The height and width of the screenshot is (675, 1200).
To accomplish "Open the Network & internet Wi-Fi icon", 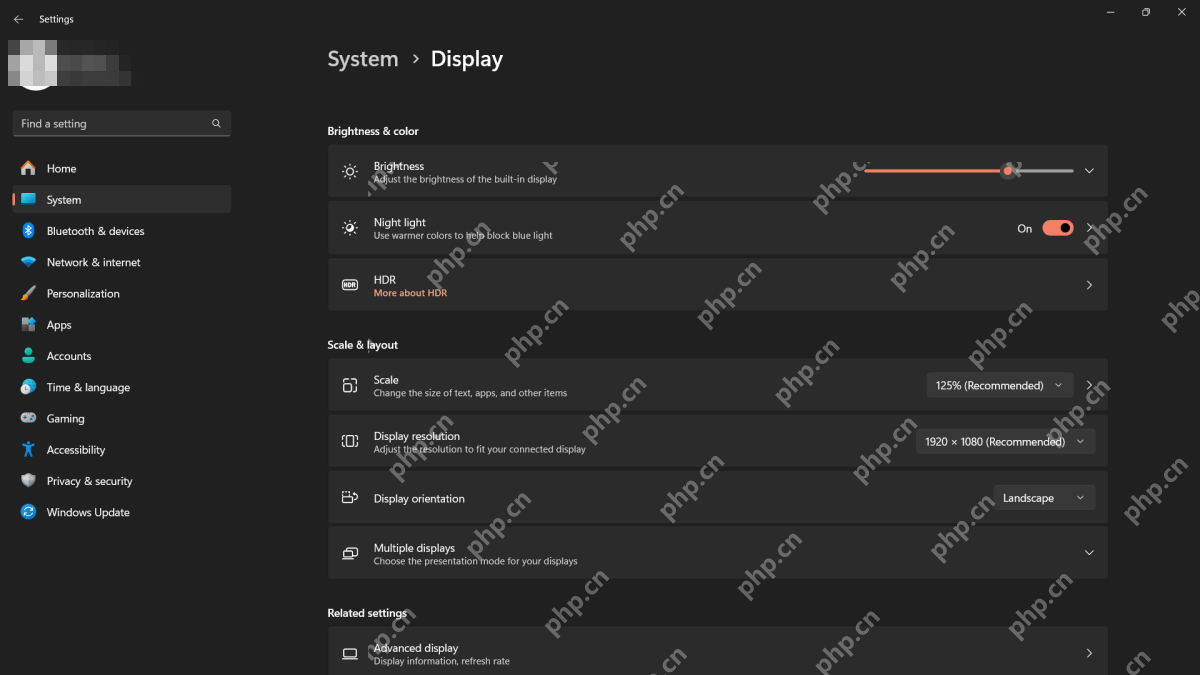I will [28, 262].
